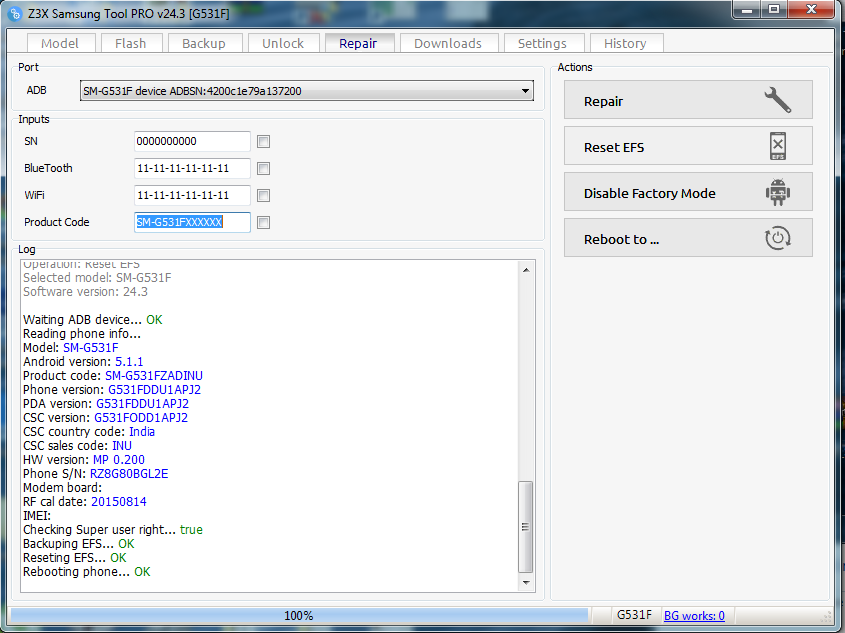
Task: Open the Downloads tab
Action: click(448, 43)
